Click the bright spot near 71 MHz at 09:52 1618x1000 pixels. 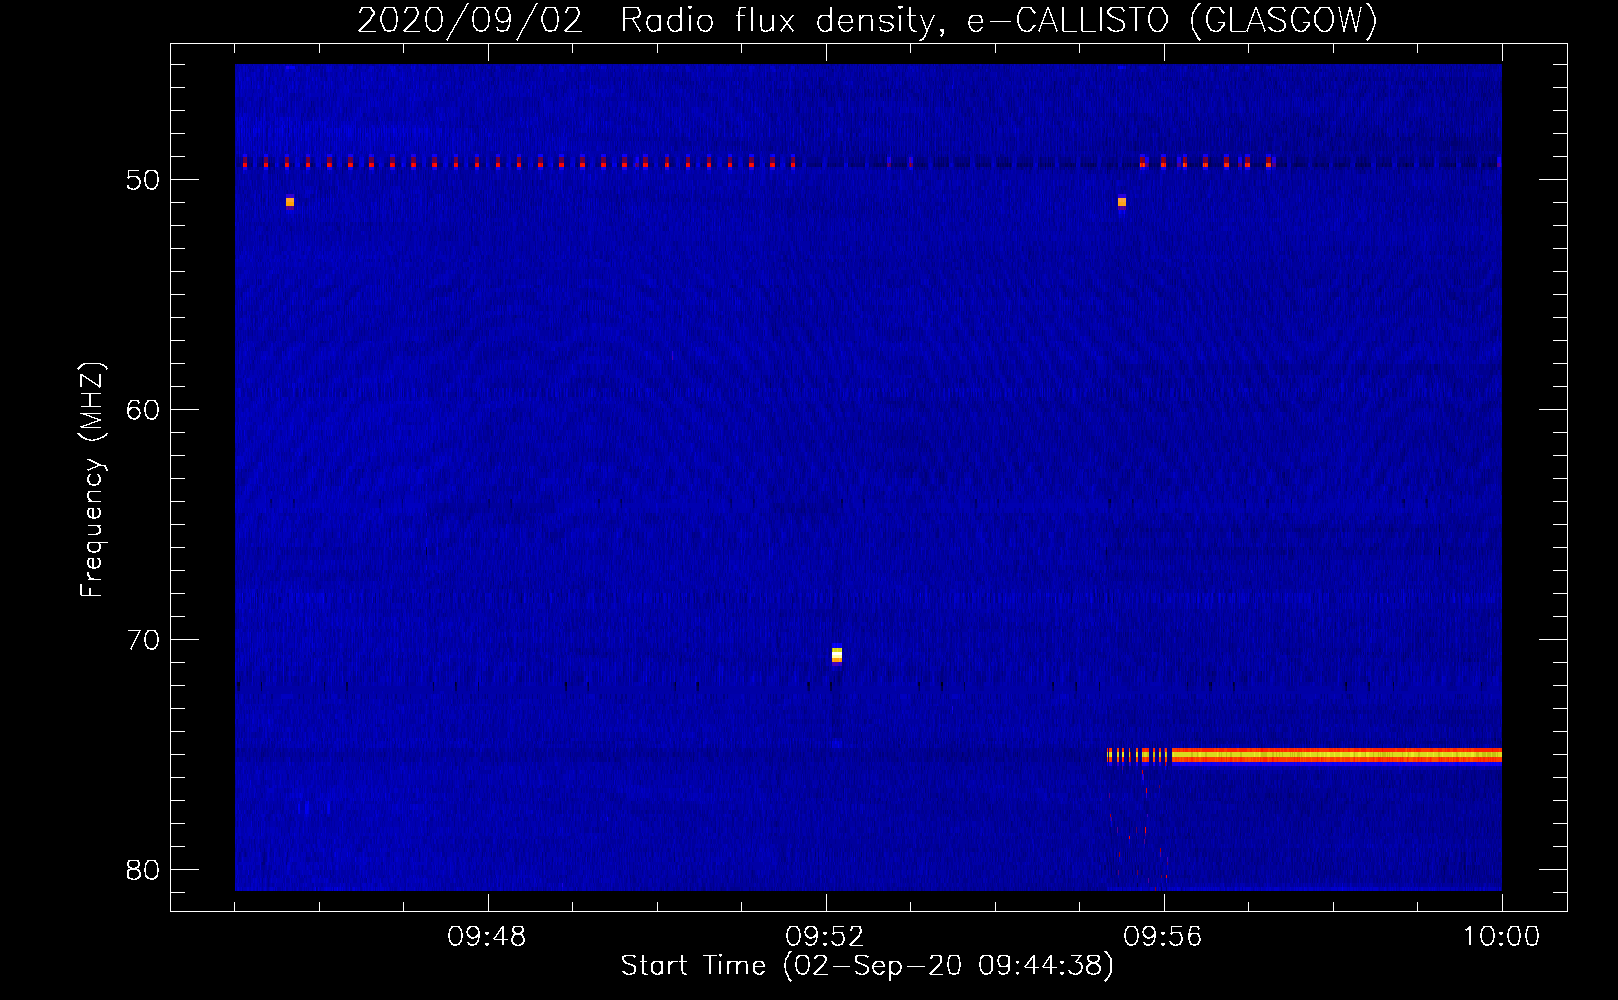(x=837, y=655)
